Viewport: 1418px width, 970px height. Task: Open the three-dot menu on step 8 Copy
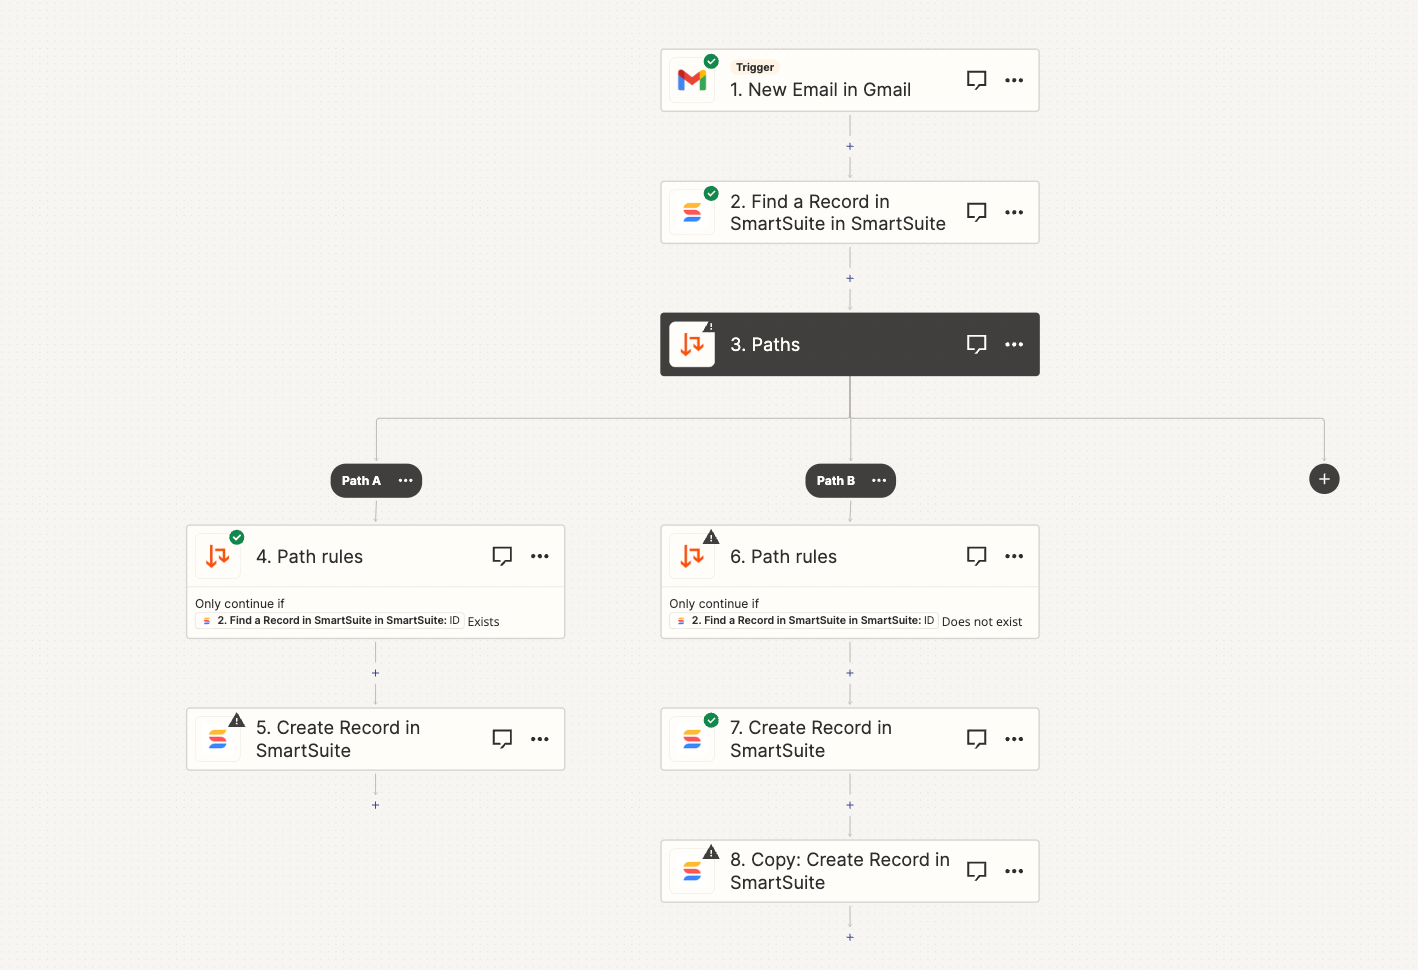1014,871
